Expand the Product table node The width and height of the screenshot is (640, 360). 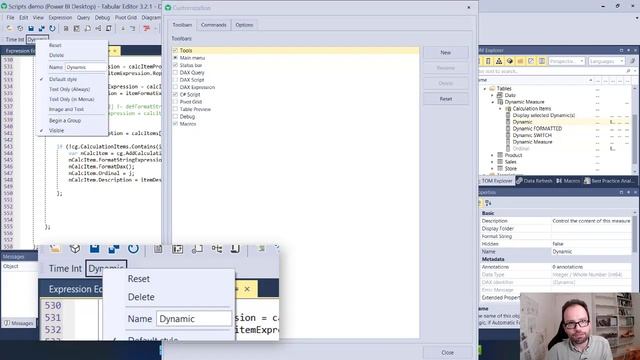point(493,155)
